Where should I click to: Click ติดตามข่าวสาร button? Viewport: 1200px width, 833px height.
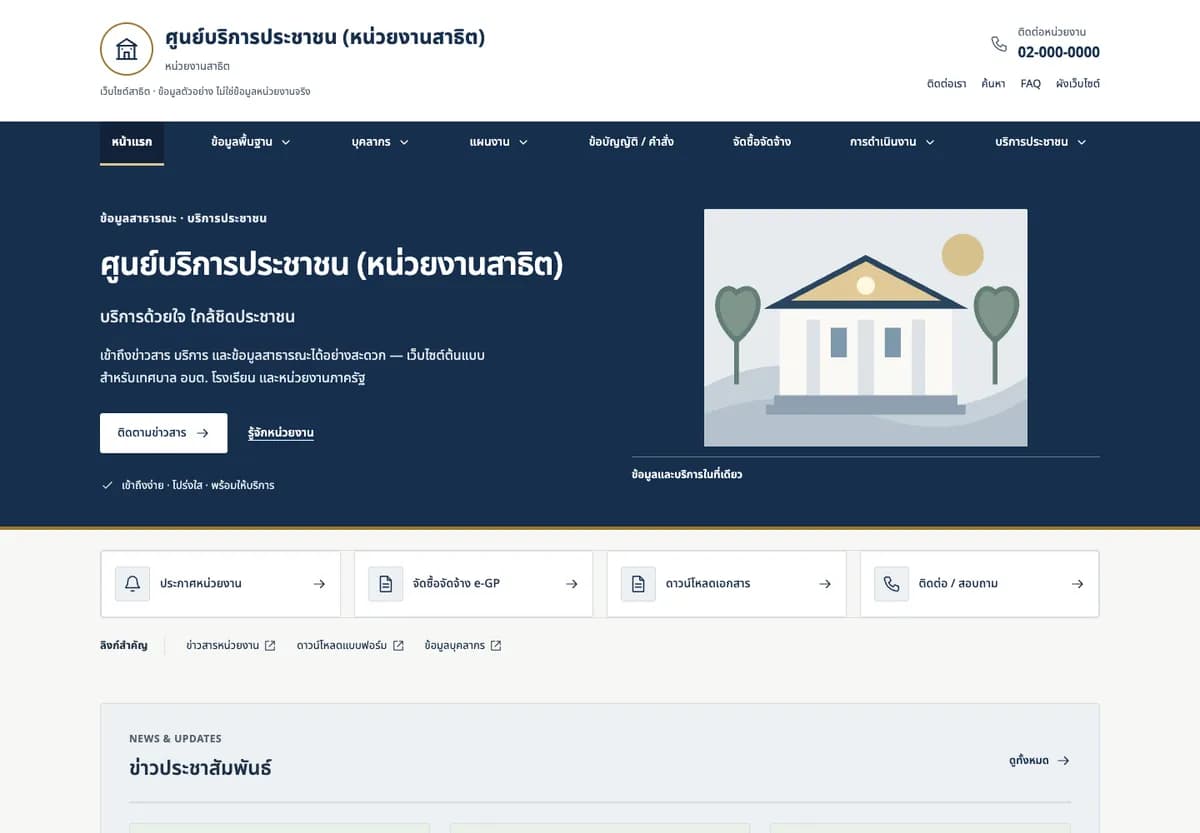164,433
